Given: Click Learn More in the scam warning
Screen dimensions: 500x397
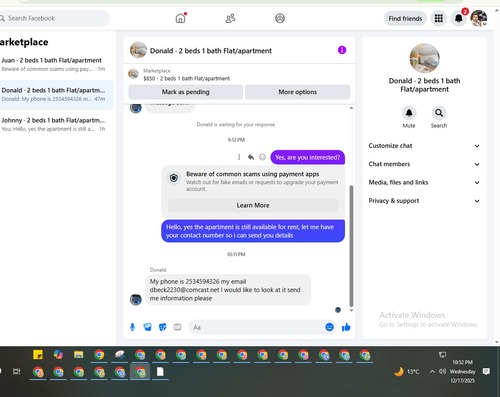Looking at the screenshot, I should coord(253,205).
